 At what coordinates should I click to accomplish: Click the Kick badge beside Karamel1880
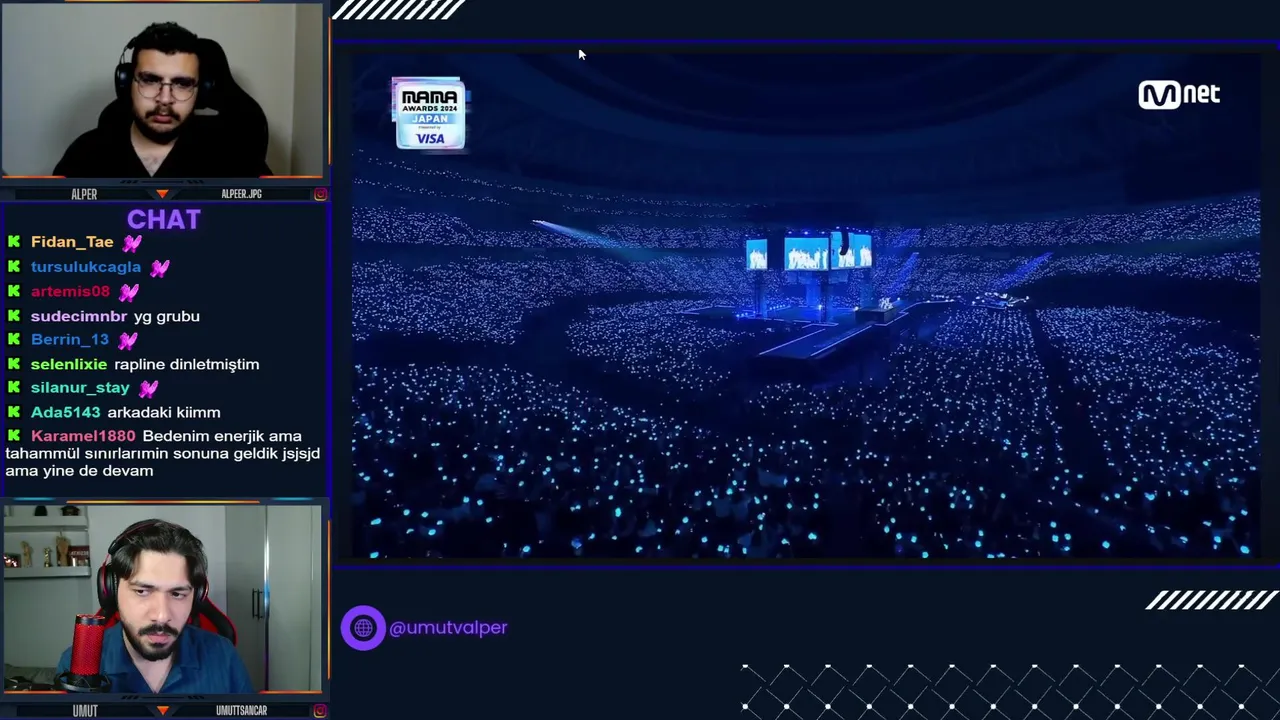coord(14,436)
